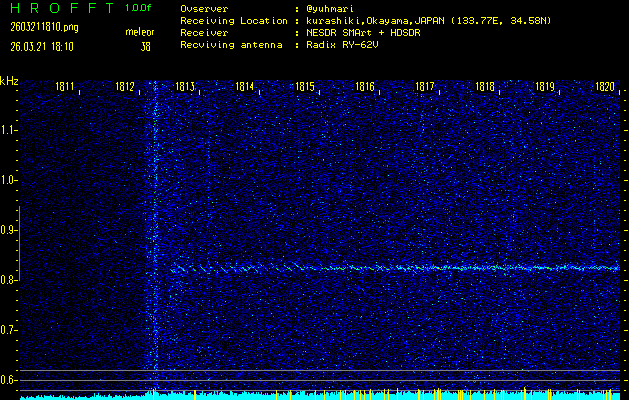Select the 1815 time marker
Viewport: 629px width, 400px height.
point(305,88)
